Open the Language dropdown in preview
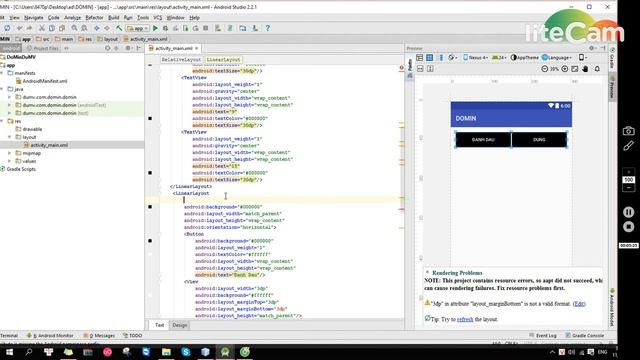 (557, 58)
